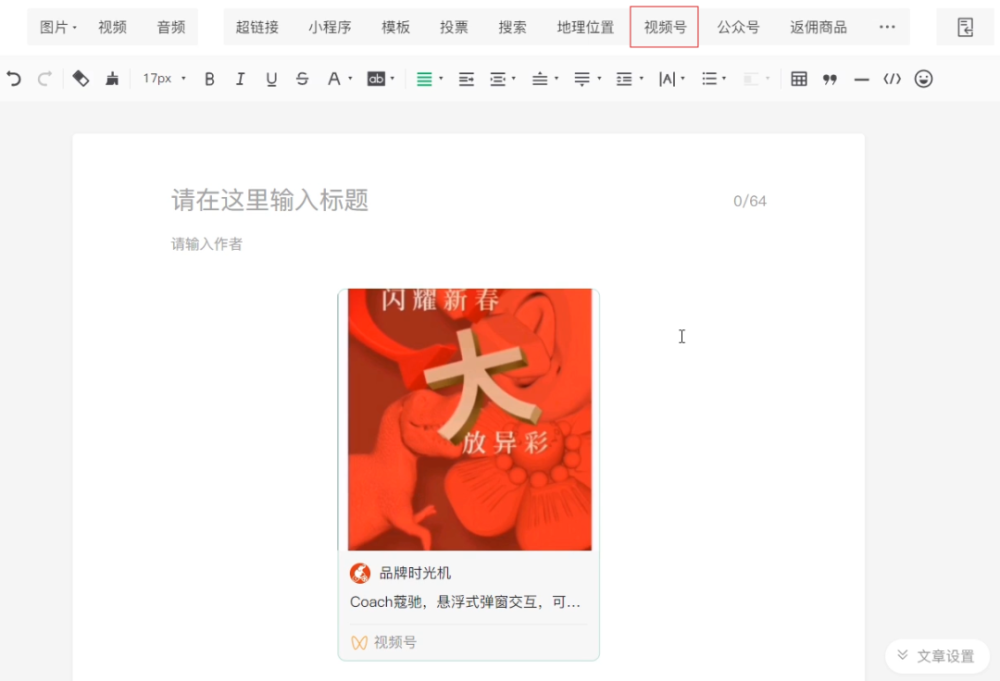Expand the ab text highlight color dropdown
Screen dimensions: 1000x681
[392, 79]
